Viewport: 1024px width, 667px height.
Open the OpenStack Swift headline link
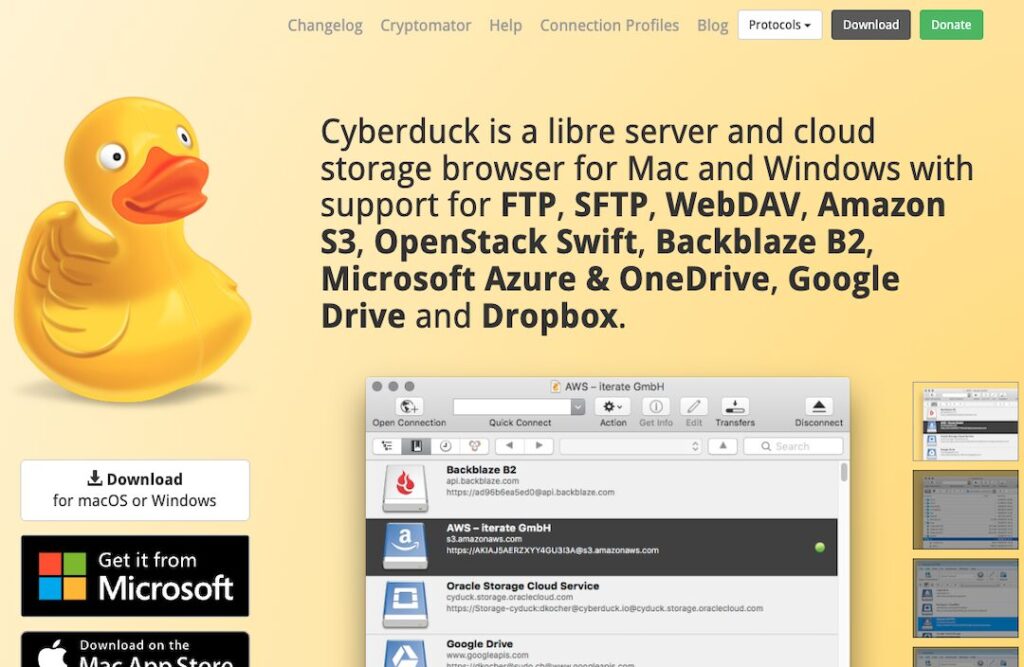[x=505, y=242]
